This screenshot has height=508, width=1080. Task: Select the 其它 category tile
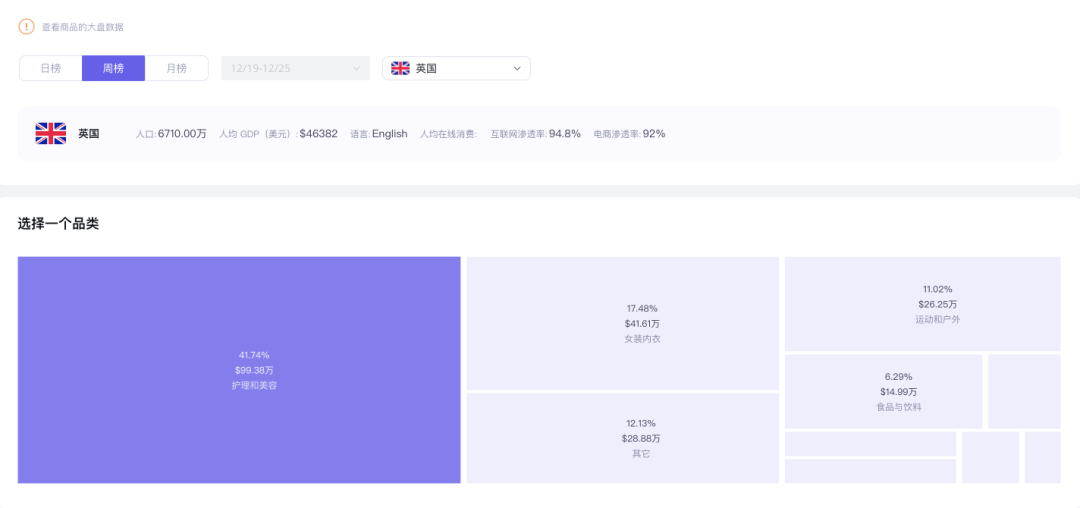[623, 438]
